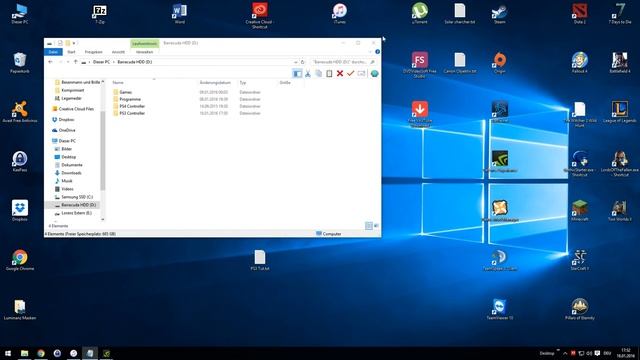This screenshot has width=640, height=360.
Task: Open Google Chrome desktop shortcut
Action: pyautogui.click(x=20, y=260)
